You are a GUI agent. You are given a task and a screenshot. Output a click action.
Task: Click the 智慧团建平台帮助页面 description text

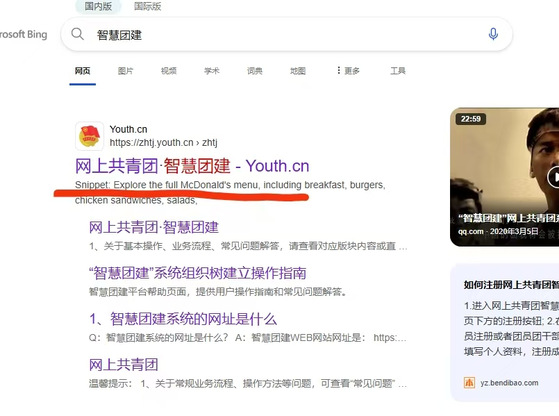click(217, 292)
